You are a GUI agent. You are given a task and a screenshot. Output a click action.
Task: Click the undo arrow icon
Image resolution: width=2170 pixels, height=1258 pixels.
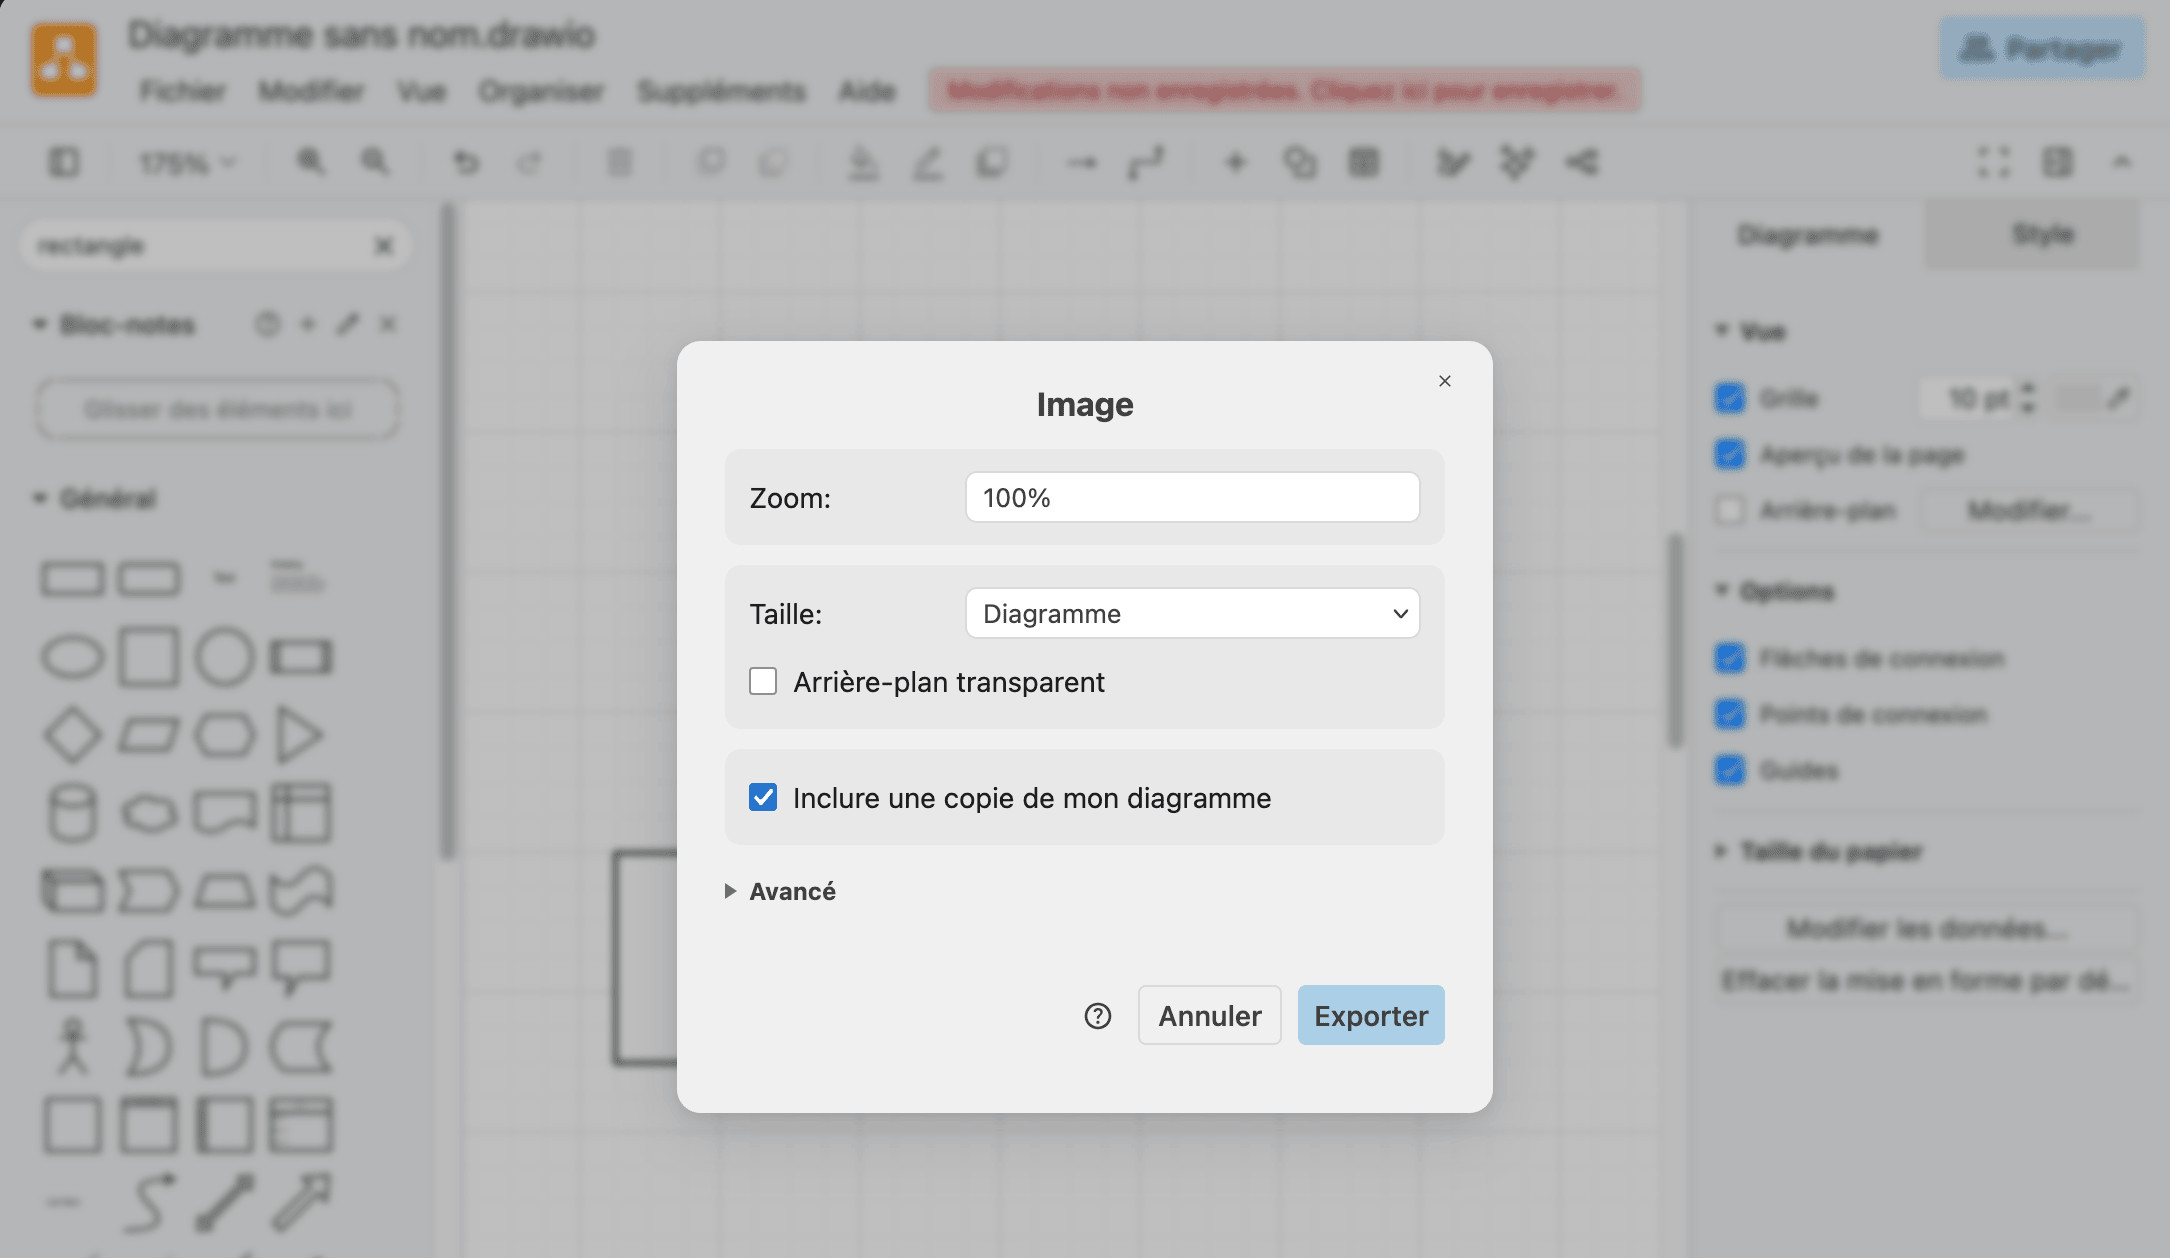(466, 162)
